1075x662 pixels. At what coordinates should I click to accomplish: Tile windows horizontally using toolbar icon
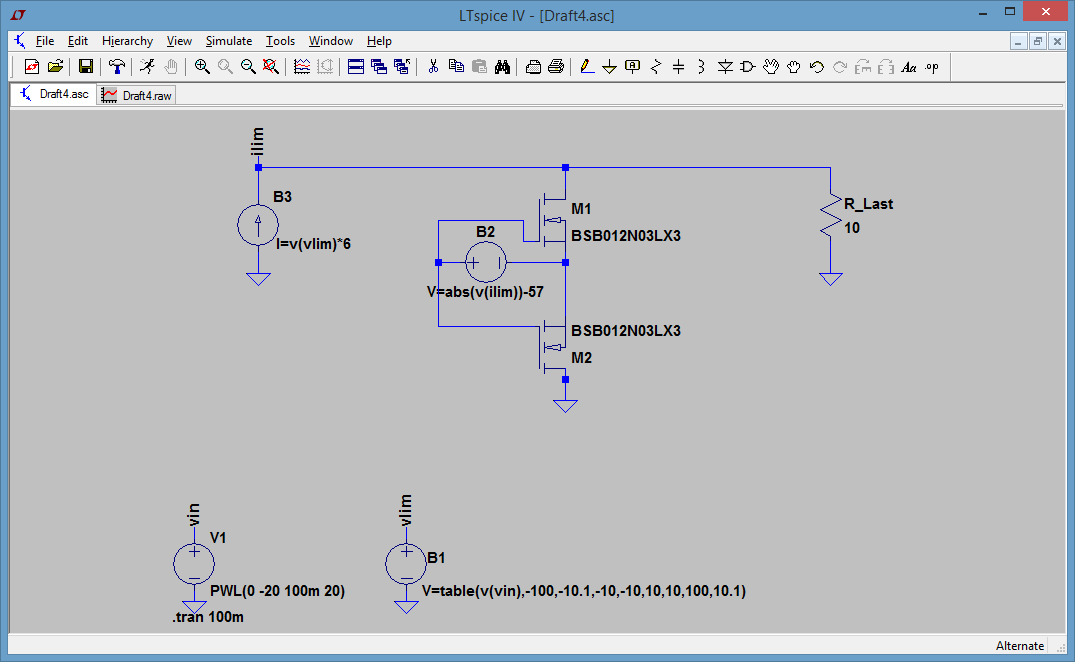pos(356,66)
